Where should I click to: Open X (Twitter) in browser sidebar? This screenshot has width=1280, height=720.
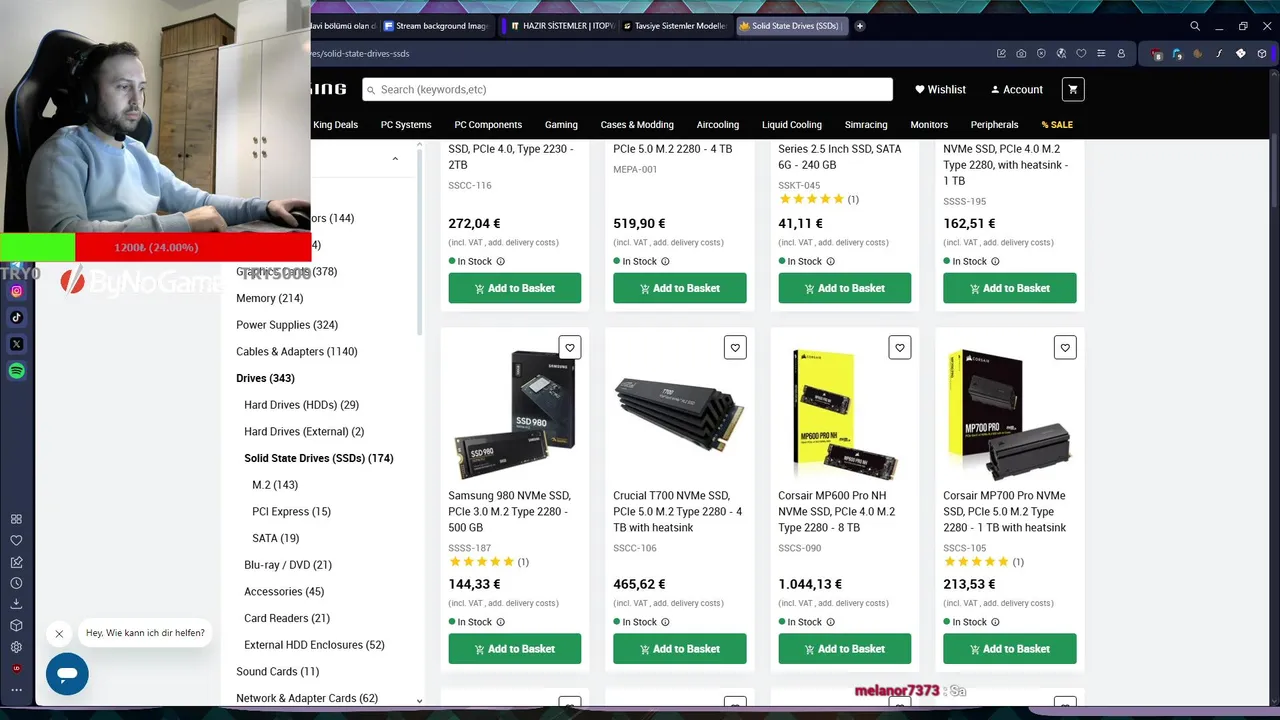click(x=16, y=344)
